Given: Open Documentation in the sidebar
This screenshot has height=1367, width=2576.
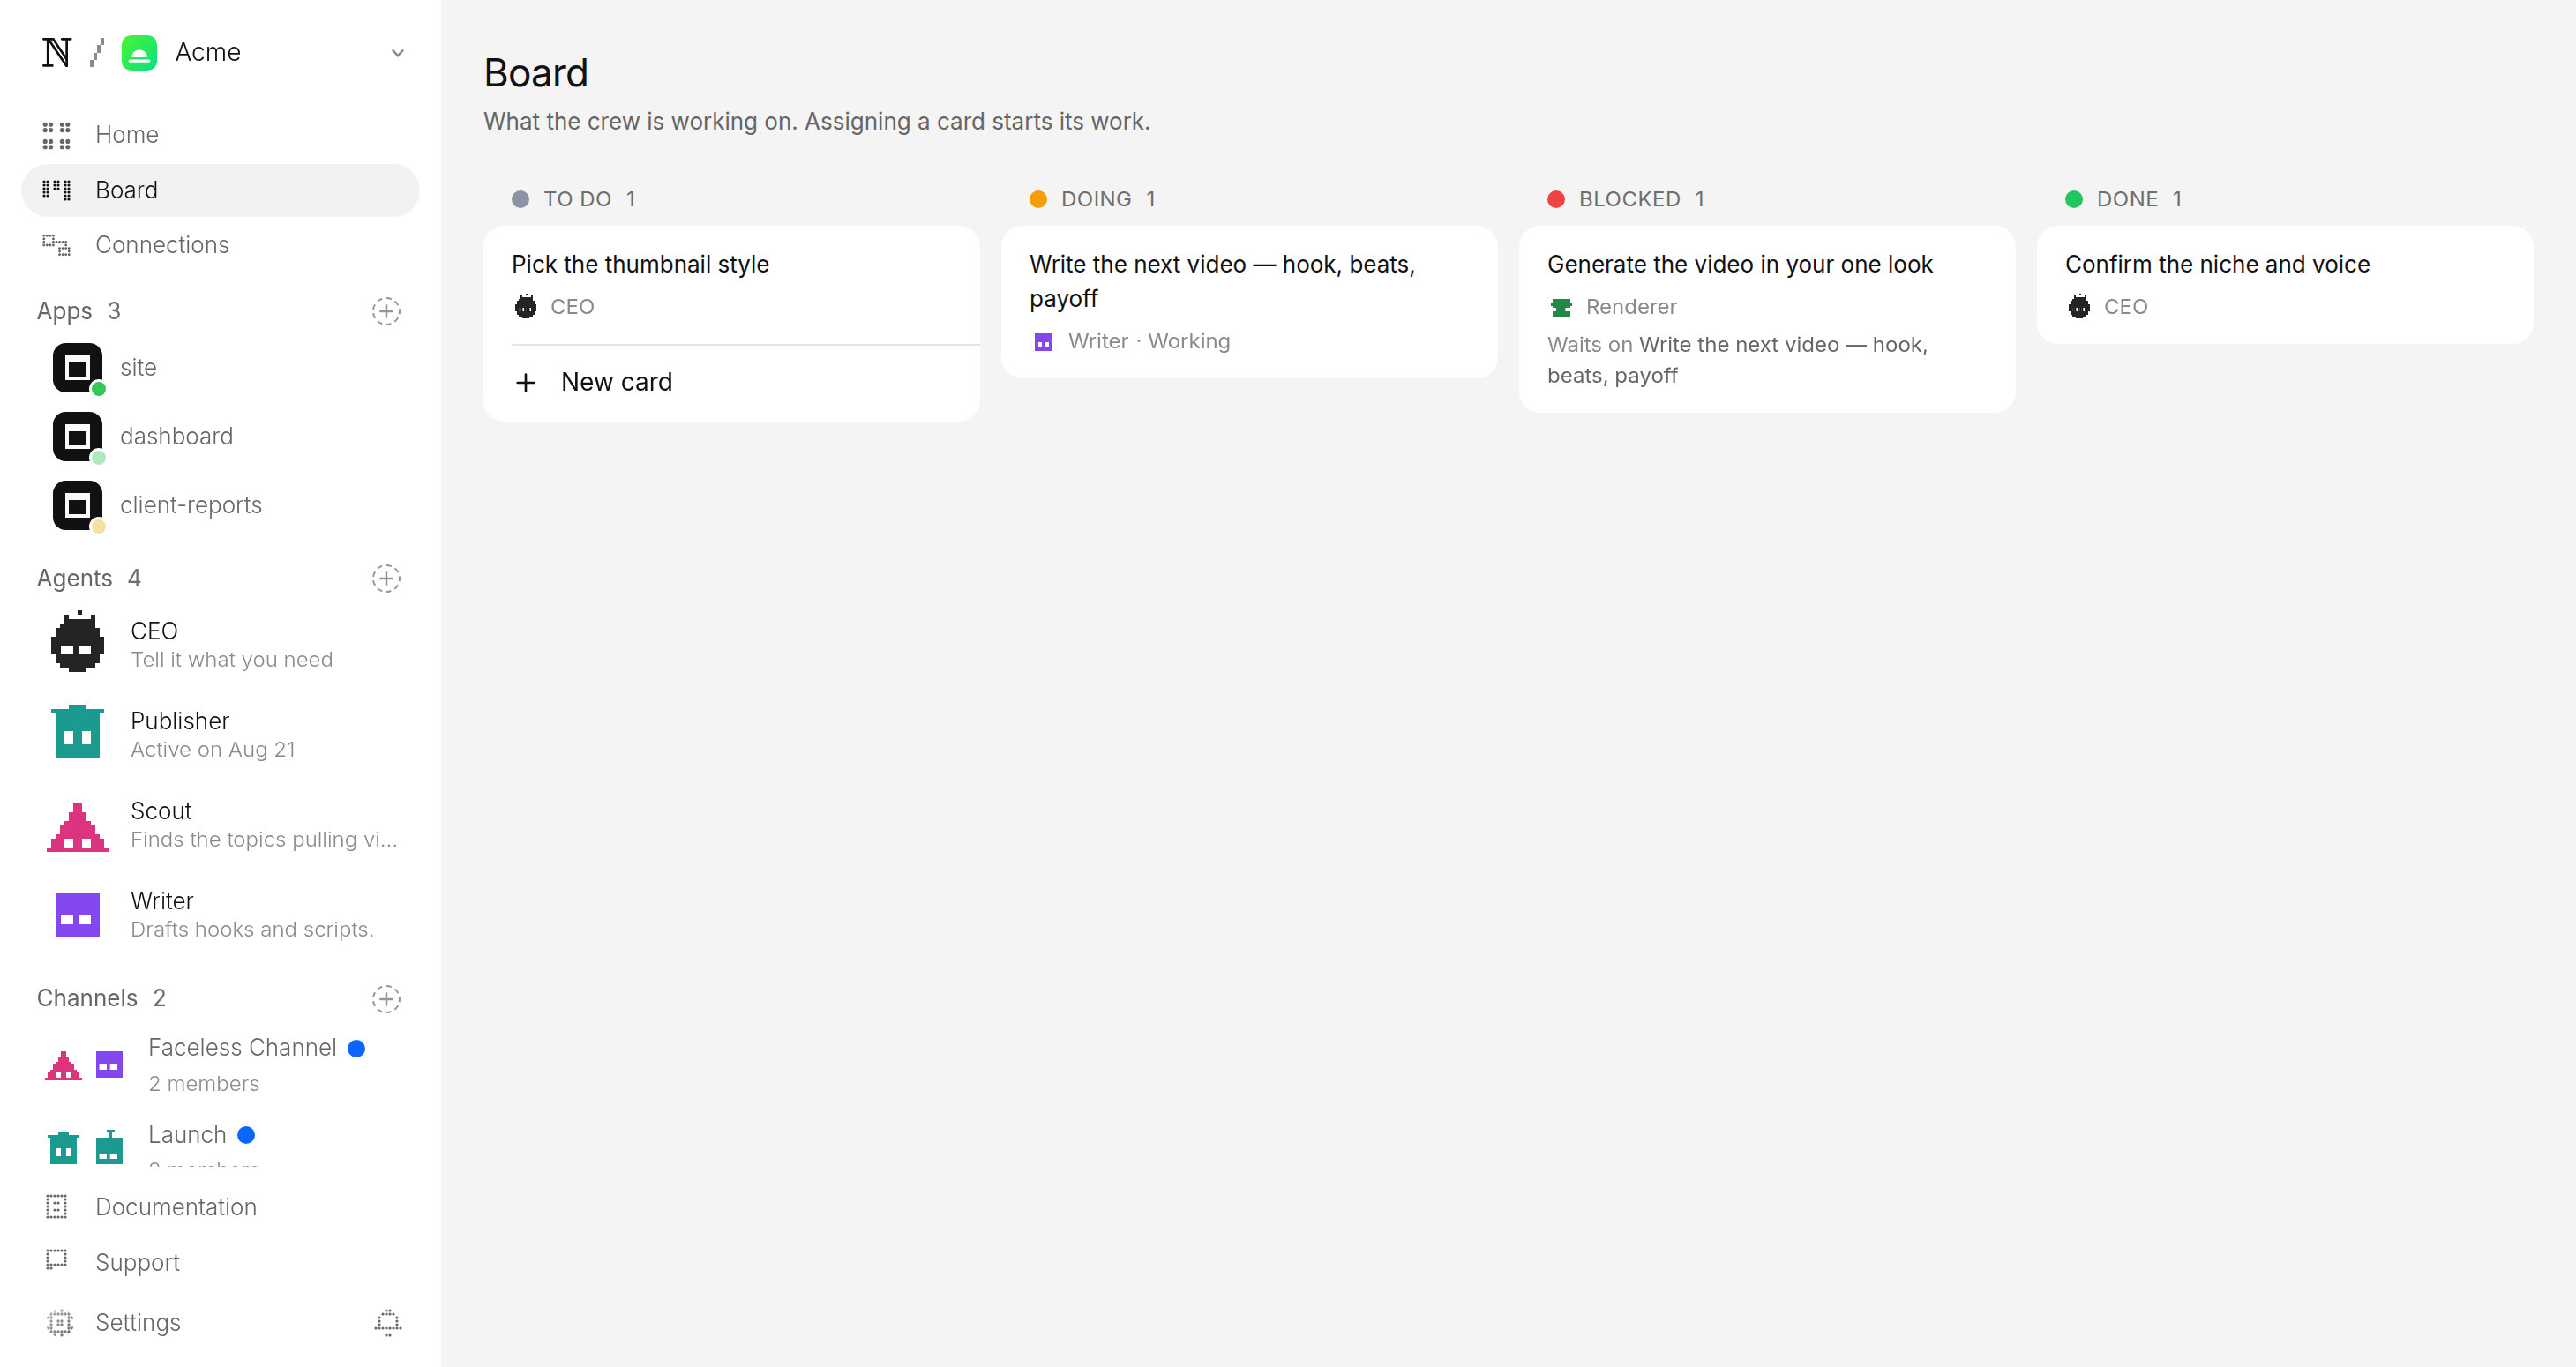Looking at the screenshot, I should click(x=220, y=1207).
